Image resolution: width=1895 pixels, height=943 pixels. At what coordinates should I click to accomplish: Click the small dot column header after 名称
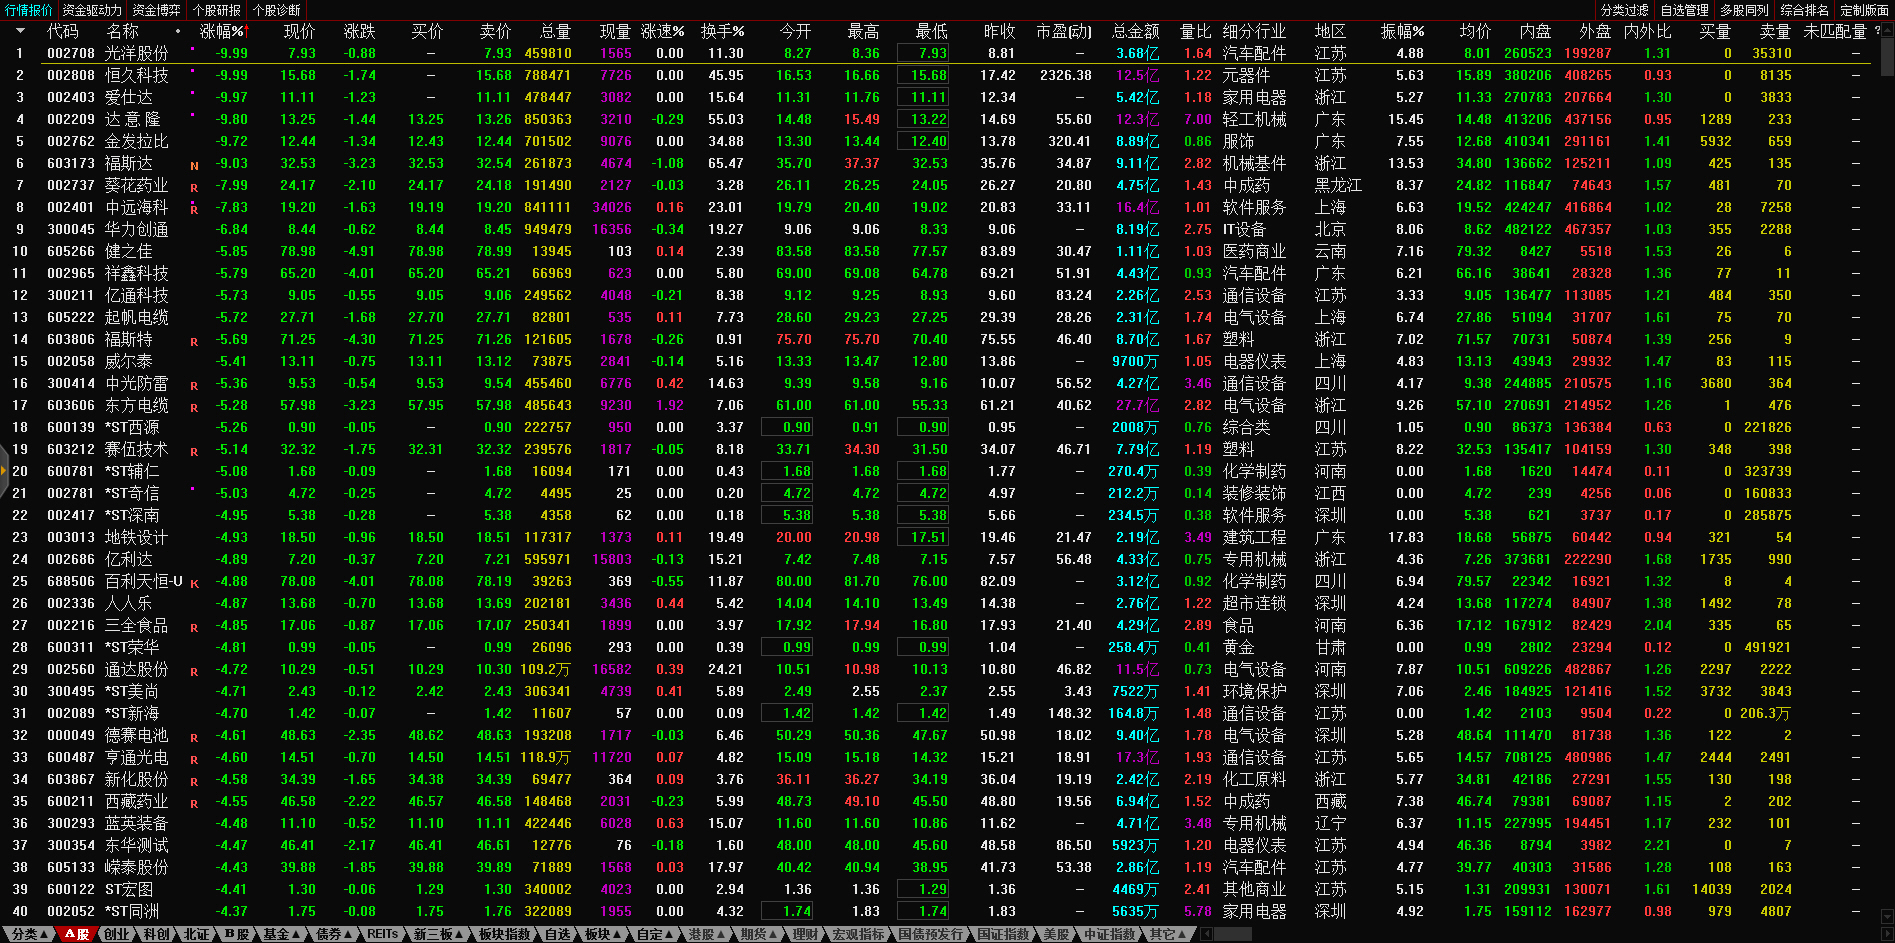tap(178, 31)
